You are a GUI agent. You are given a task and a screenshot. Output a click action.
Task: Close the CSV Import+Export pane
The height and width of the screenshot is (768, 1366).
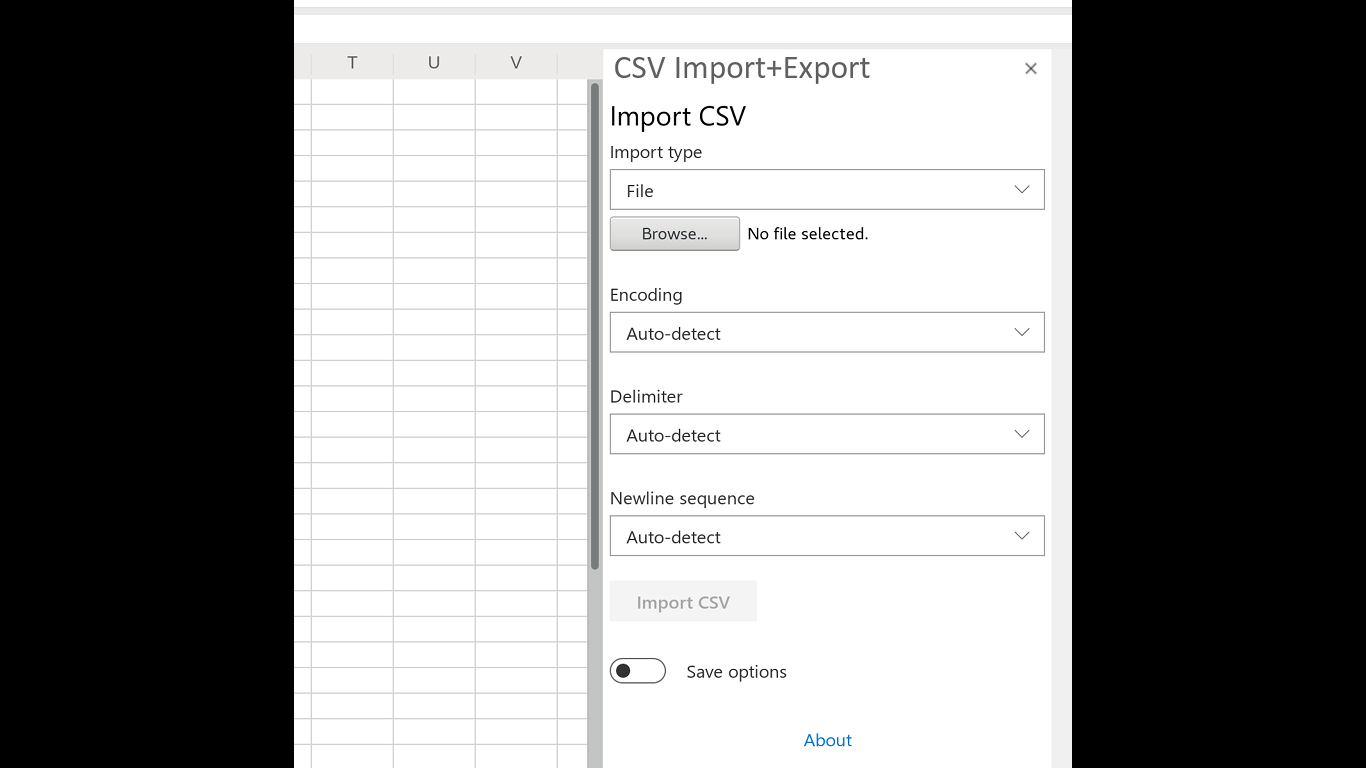pyautogui.click(x=1031, y=69)
